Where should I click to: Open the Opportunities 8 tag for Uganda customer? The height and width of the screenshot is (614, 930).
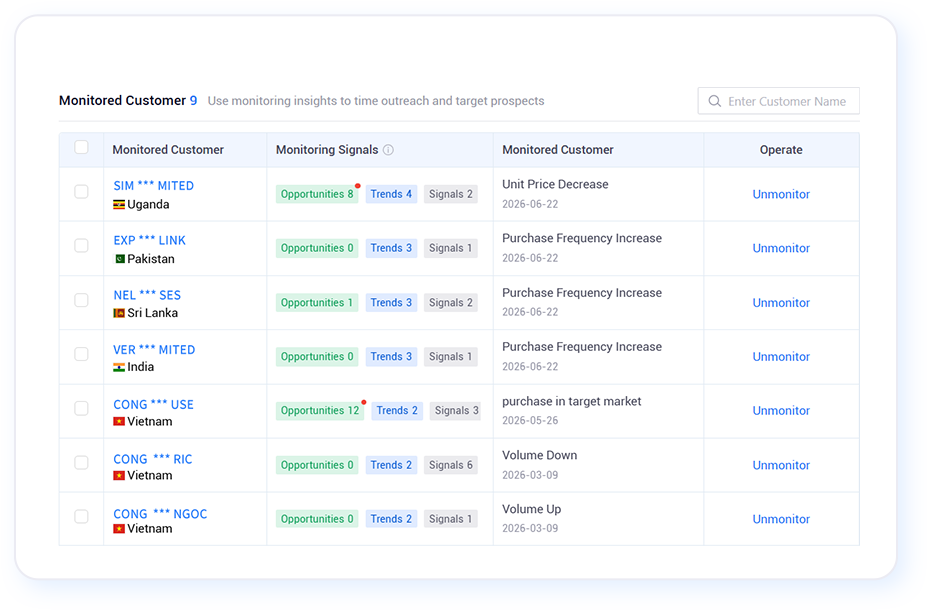pyautogui.click(x=317, y=194)
